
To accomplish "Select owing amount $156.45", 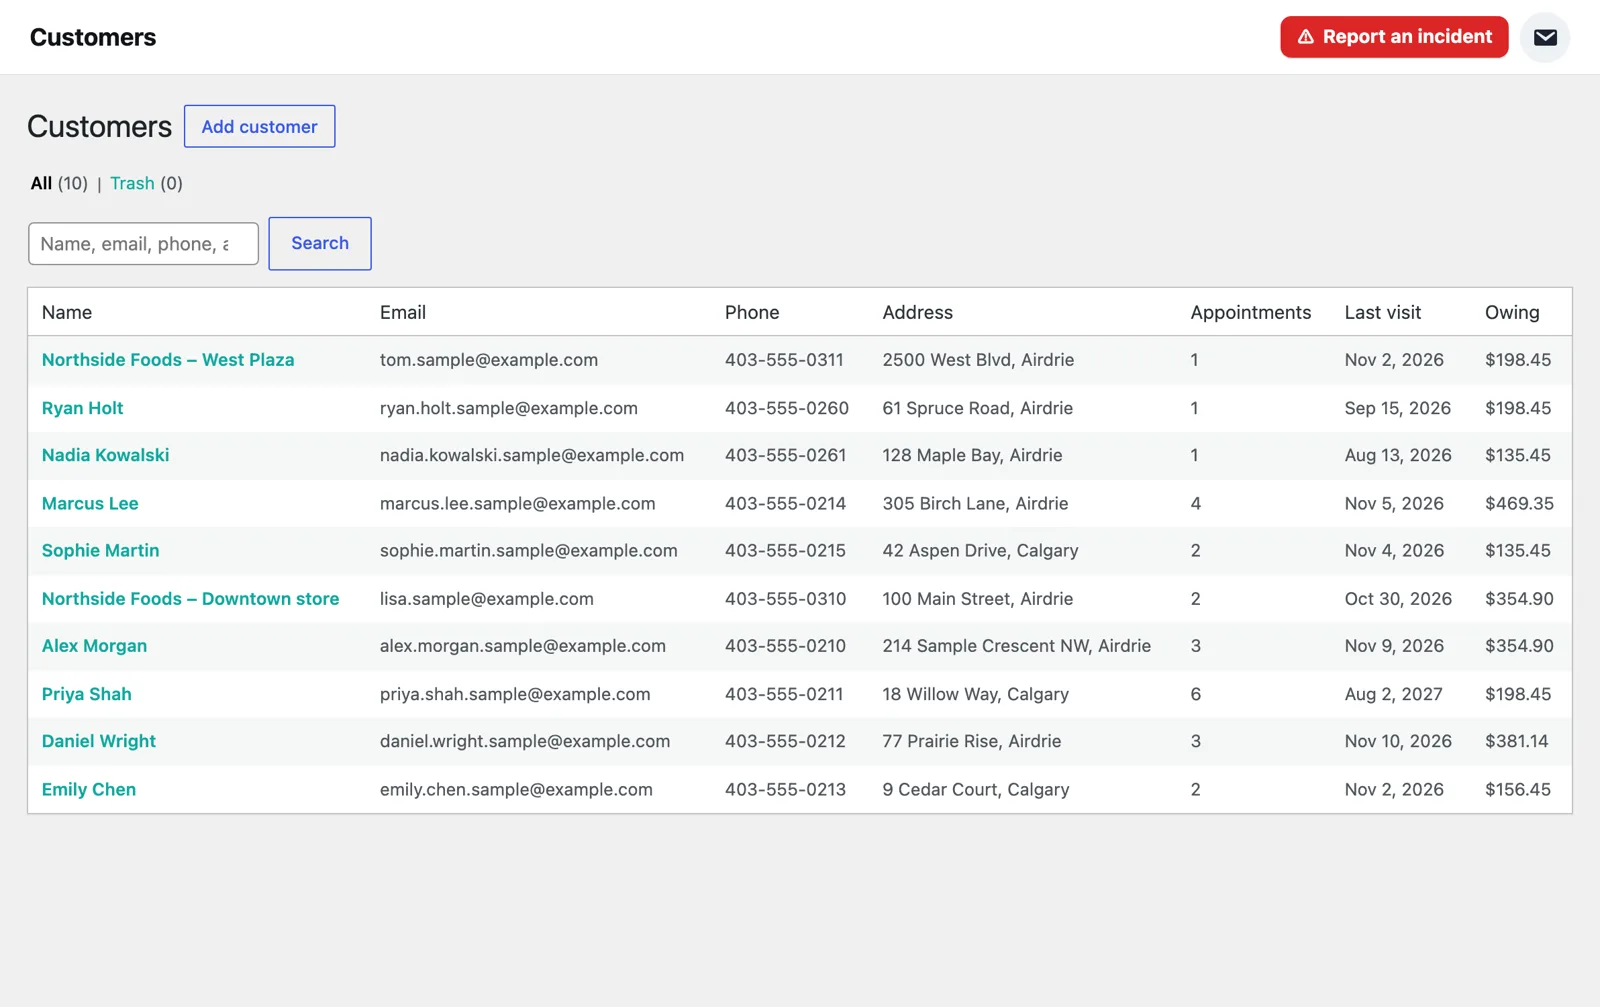I will pyautogui.click(x=1518, y=789).
